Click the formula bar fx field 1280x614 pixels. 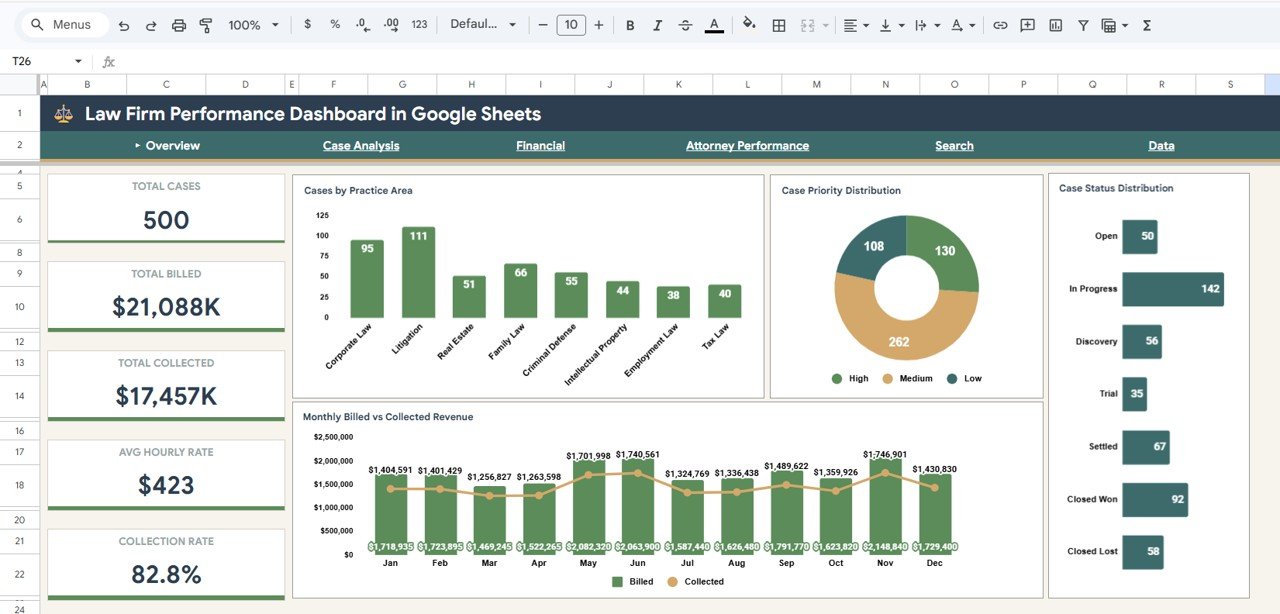tap(108, 60)
